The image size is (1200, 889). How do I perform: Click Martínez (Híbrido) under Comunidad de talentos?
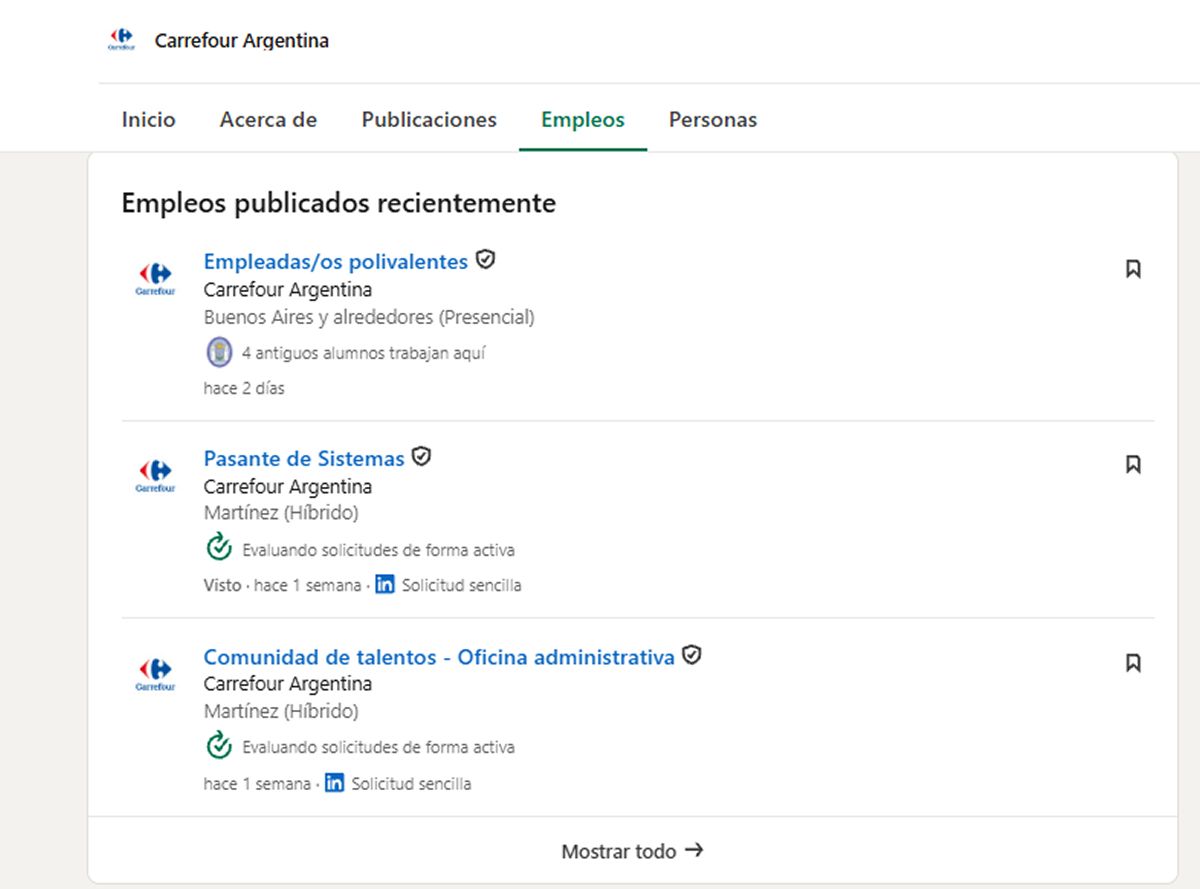281,711
